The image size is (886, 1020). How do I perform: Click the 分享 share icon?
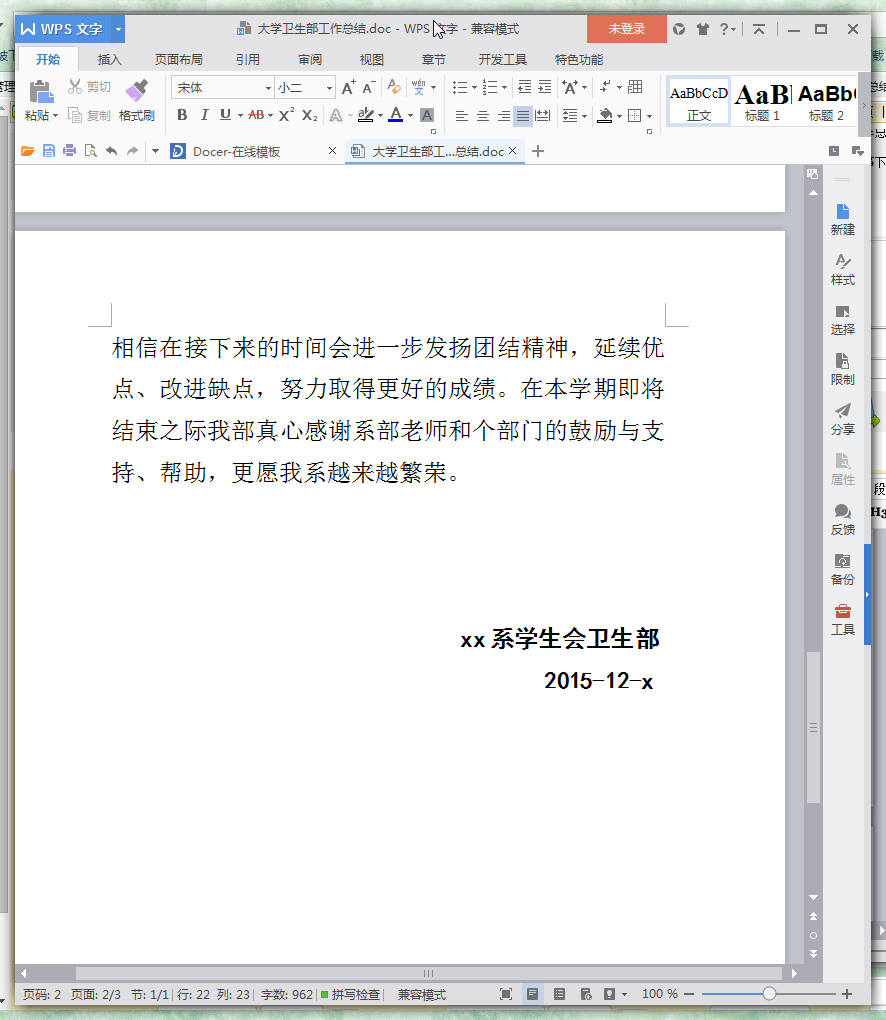tap(842, 419)
